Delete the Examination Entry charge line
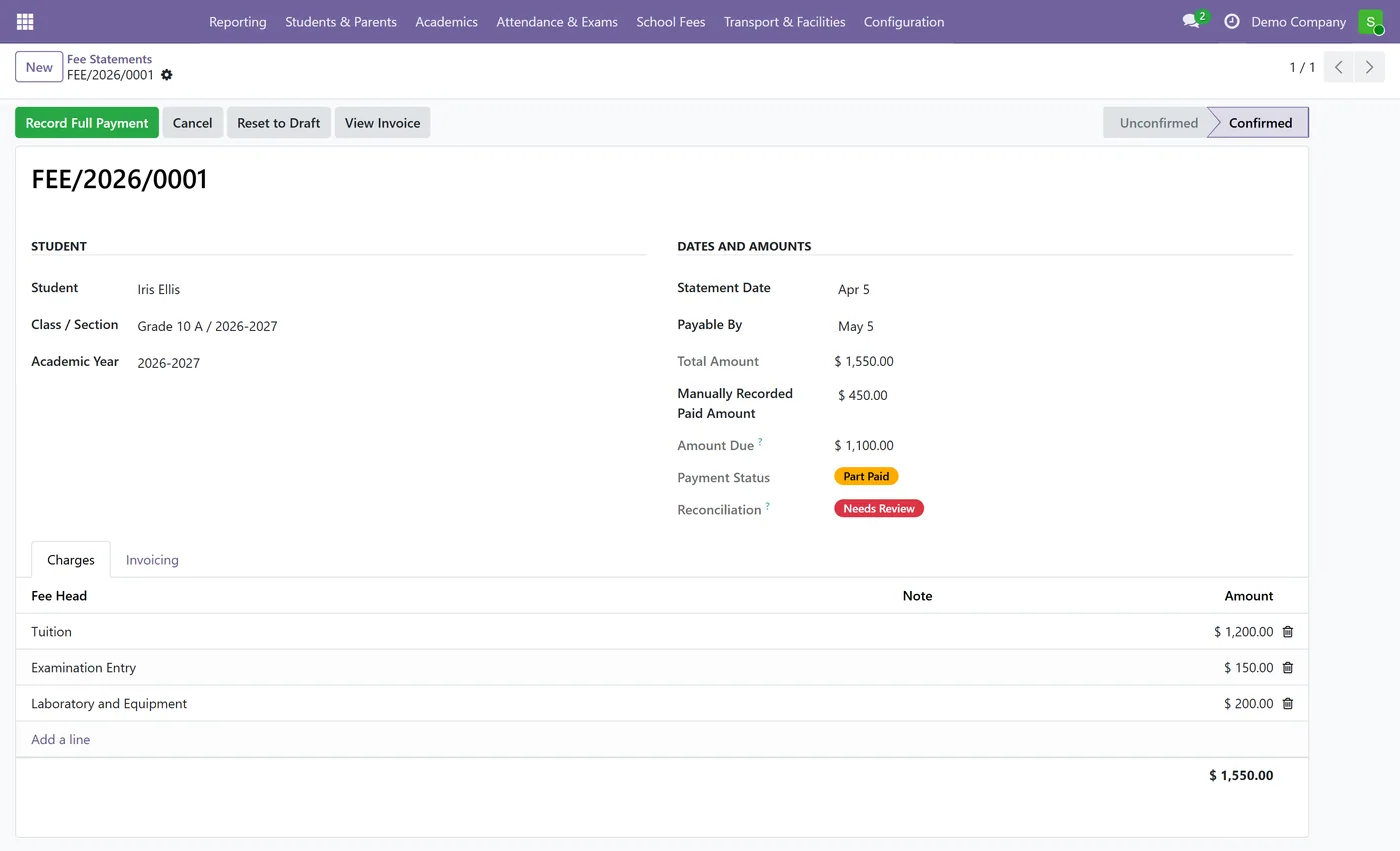Image resolution: width=1400 pixels, height=851 pixels. (x=1288, y=668)
